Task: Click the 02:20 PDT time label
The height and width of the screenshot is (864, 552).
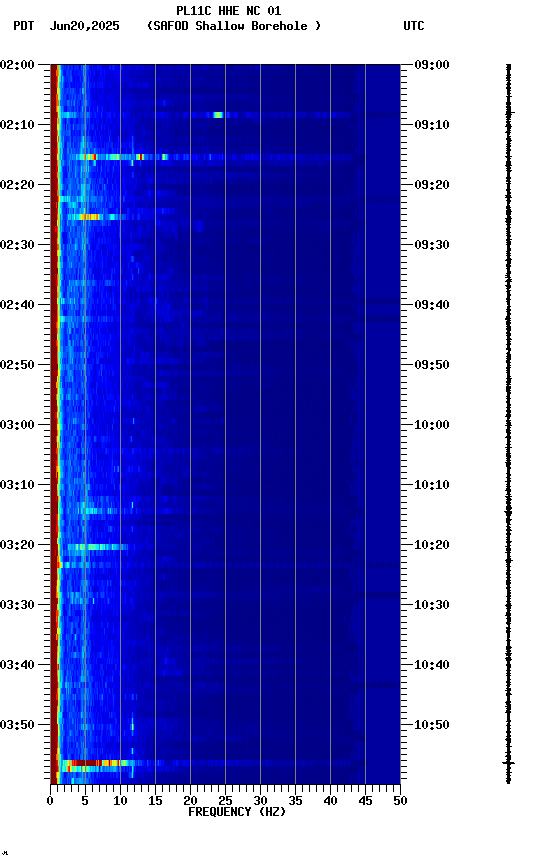Action: pyautogui.click(x=17, y=185)
